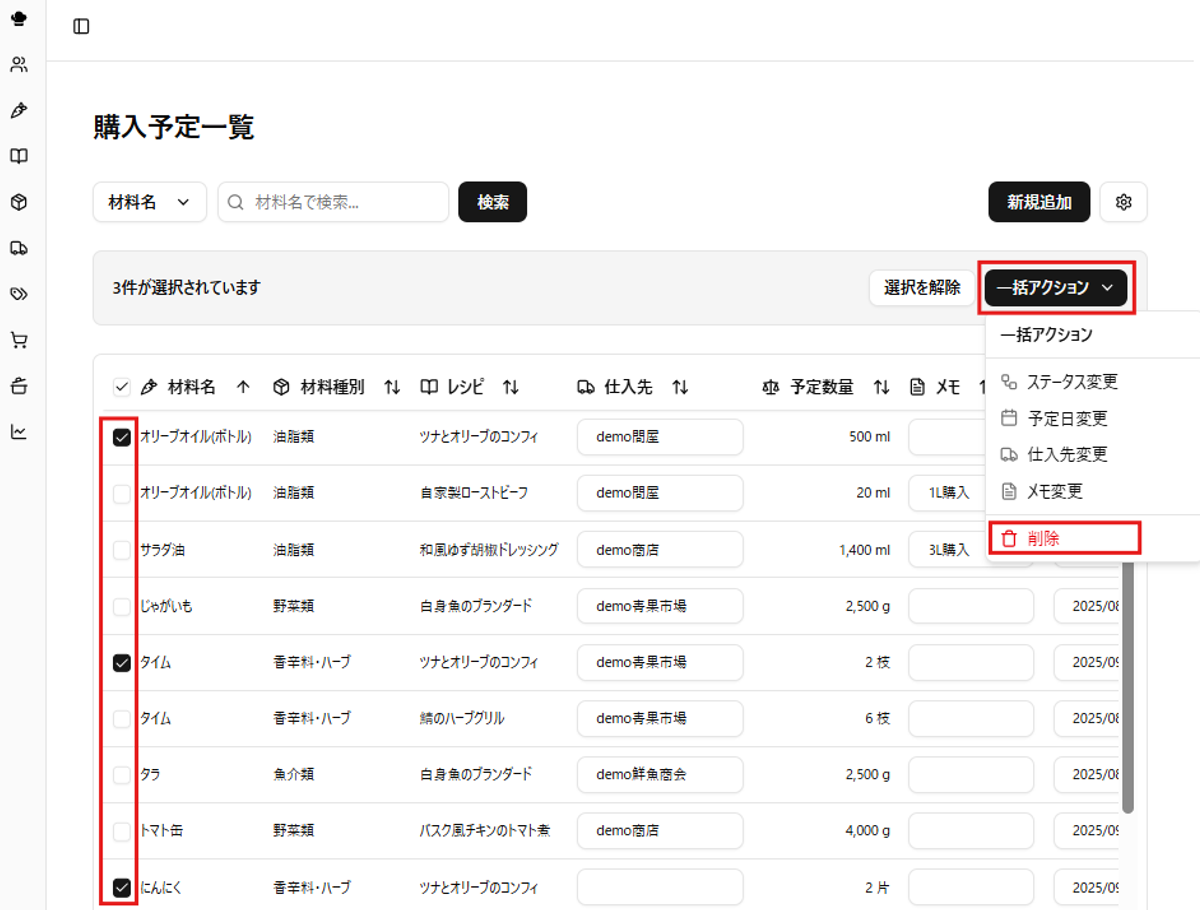Click the date field in トマト缶 row
The width and height of the screenshot is (1200, 910).
1087,831
